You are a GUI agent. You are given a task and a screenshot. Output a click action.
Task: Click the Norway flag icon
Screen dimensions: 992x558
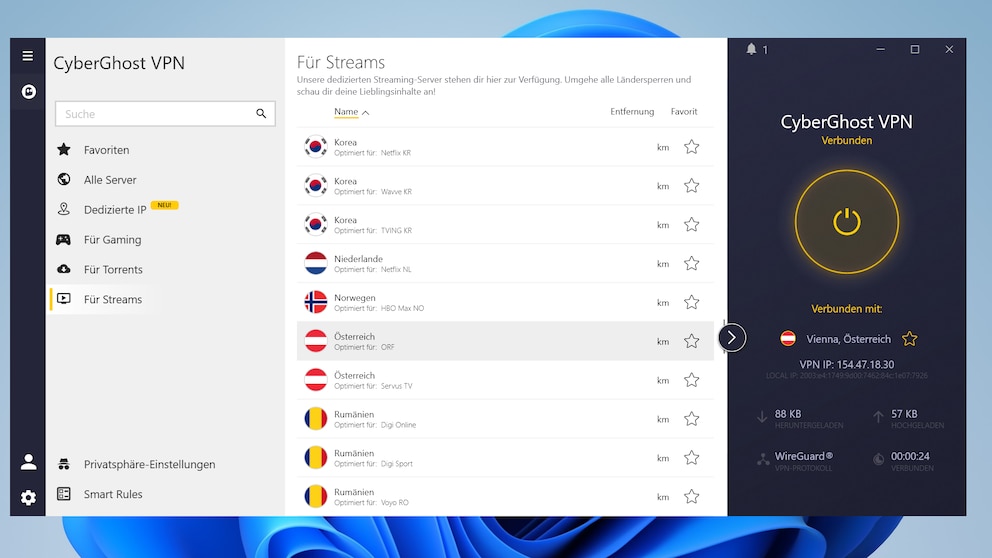pos(316,302)
